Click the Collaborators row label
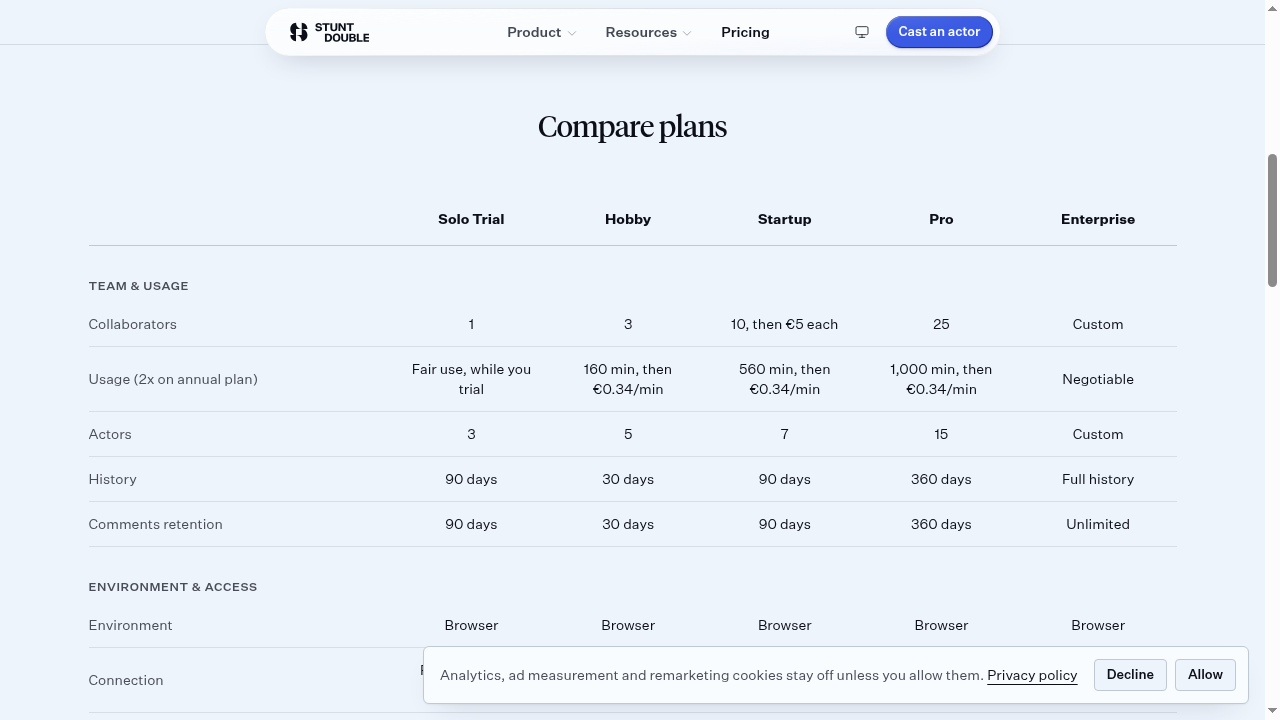 132,324
